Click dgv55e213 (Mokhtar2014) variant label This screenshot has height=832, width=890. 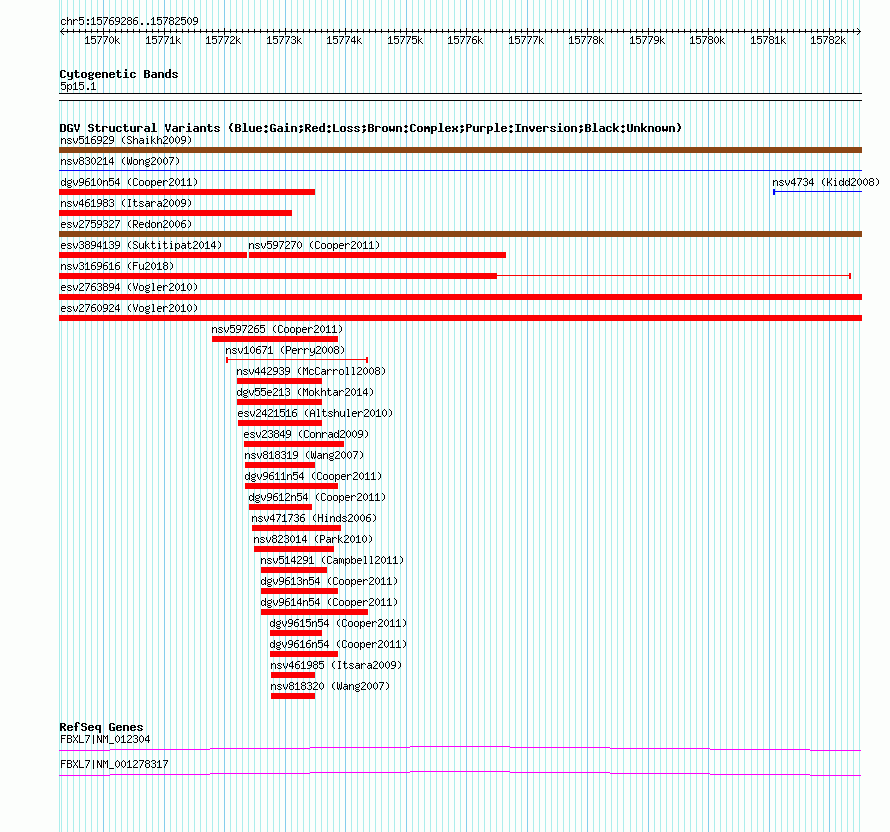pos(305,392)
